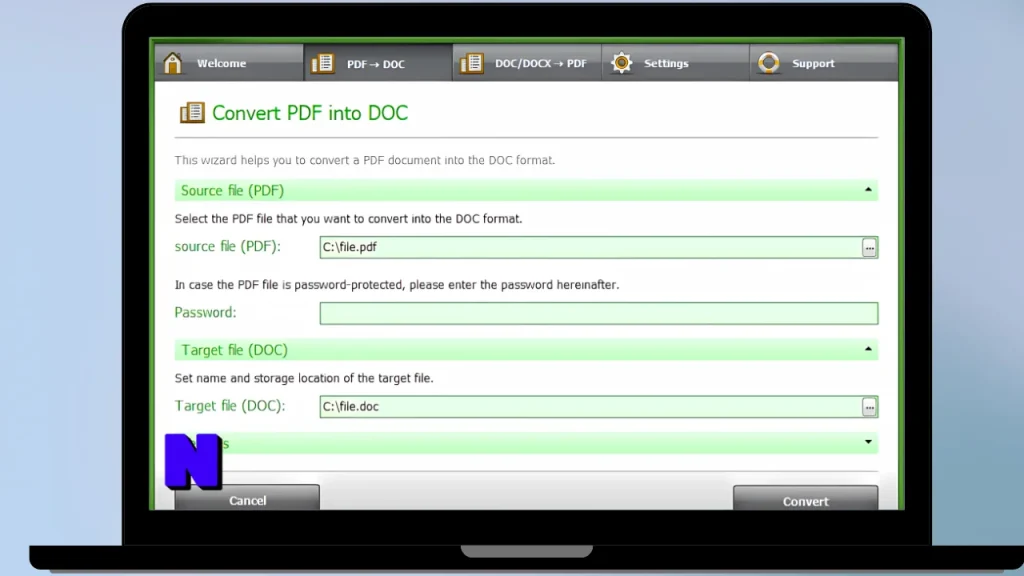Open the Settings tab
This screenshot has height=576, width=1024.
point(675,63)
